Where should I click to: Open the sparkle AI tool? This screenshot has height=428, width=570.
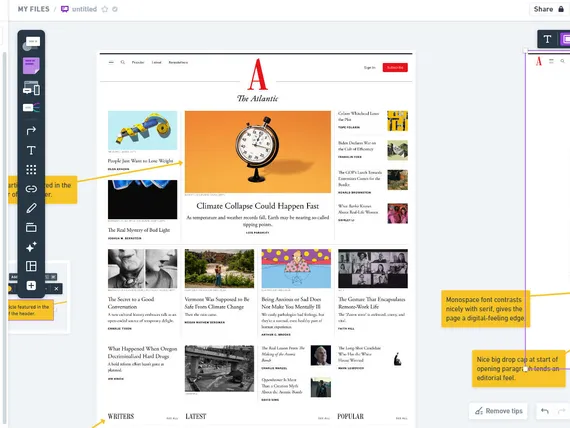click(x=31, y=247)
